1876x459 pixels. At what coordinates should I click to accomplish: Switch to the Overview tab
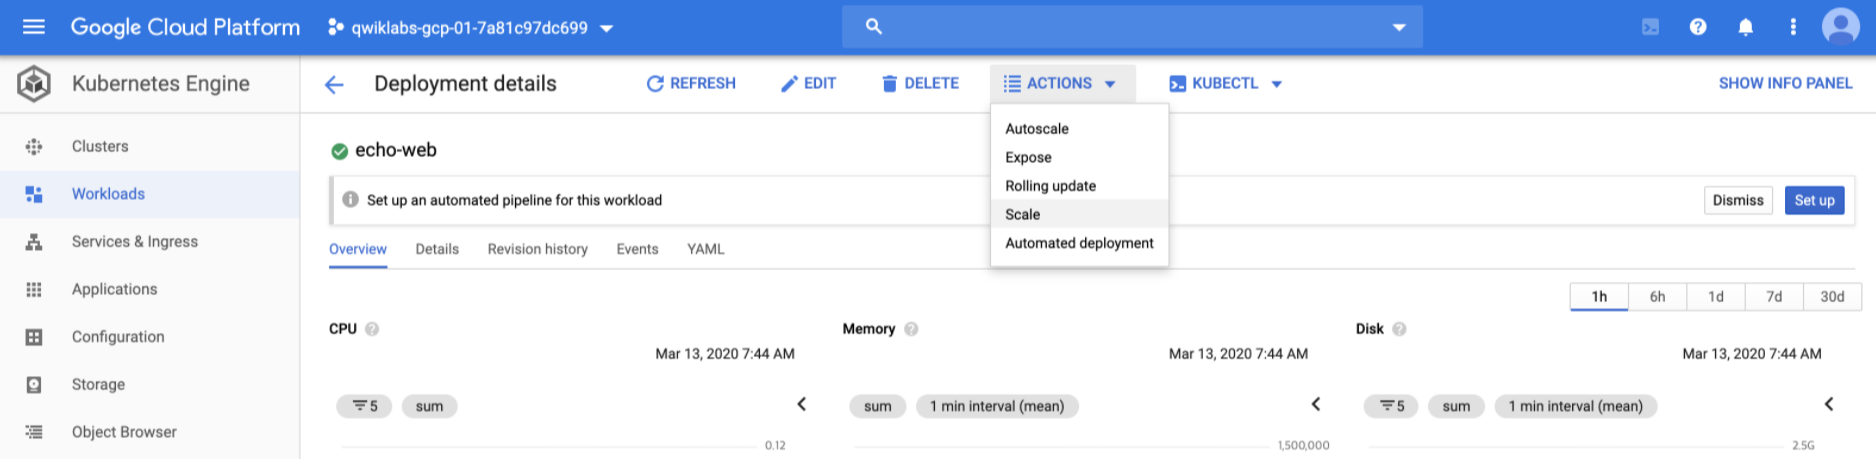358,249
